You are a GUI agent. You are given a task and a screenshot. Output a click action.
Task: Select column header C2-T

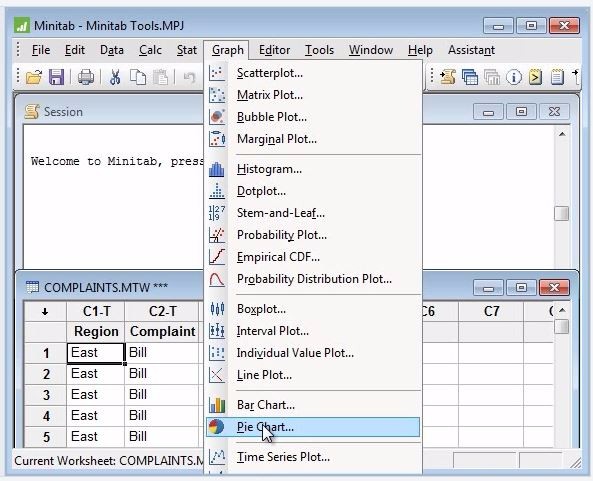162,312
